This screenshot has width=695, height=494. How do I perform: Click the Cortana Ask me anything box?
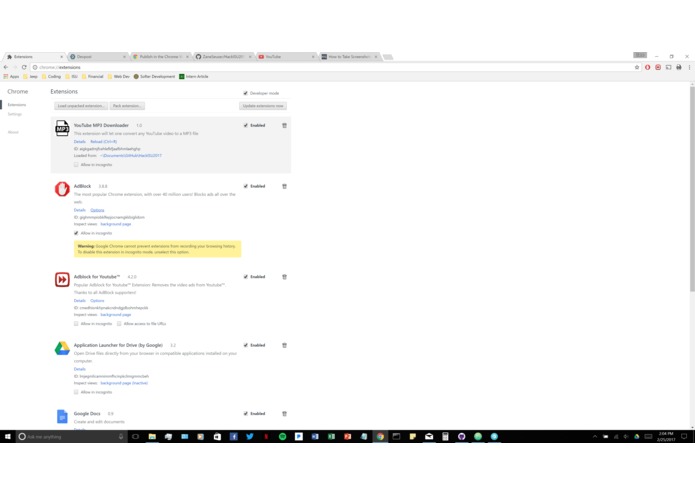point(71,436)
